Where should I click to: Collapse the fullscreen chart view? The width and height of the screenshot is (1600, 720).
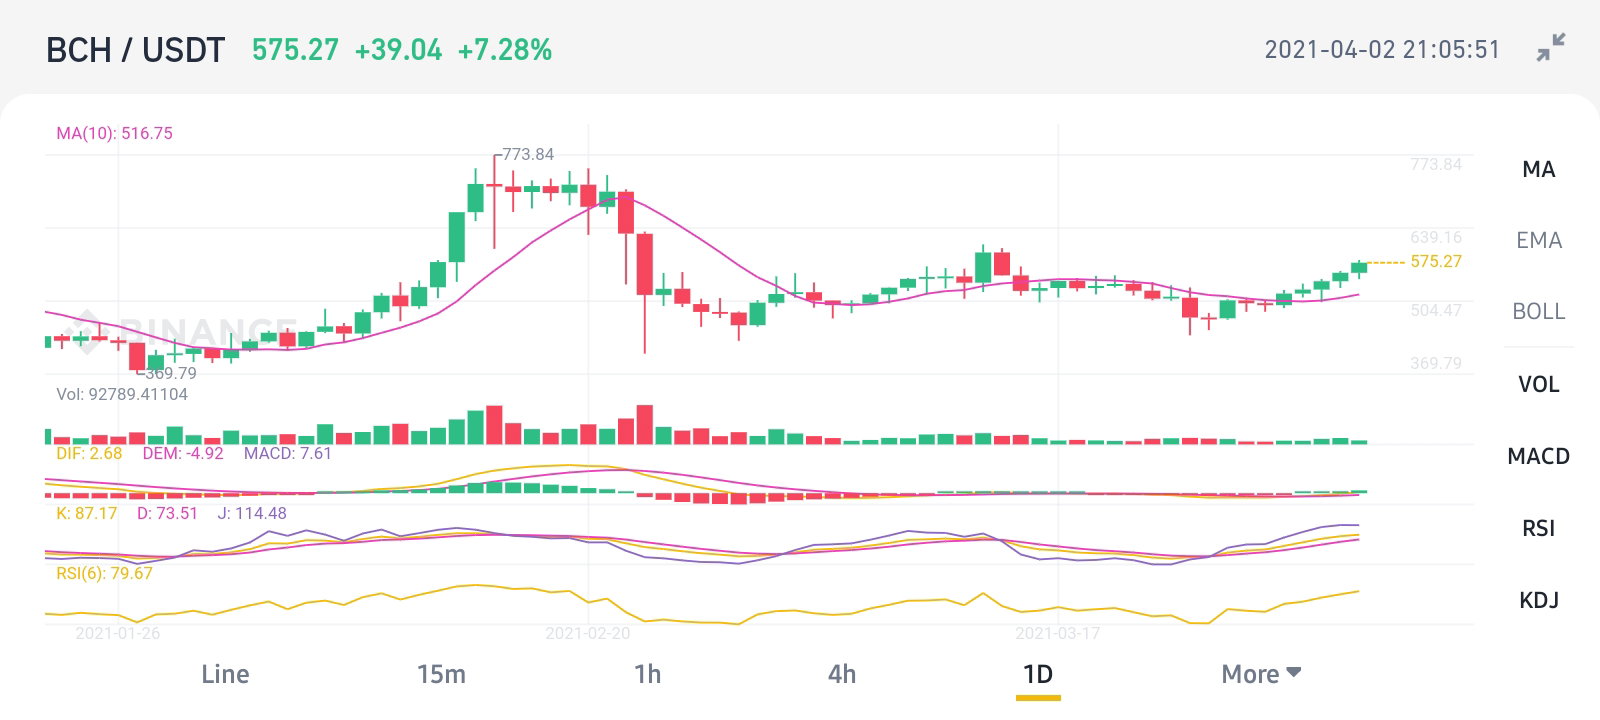pos(1551,48)
